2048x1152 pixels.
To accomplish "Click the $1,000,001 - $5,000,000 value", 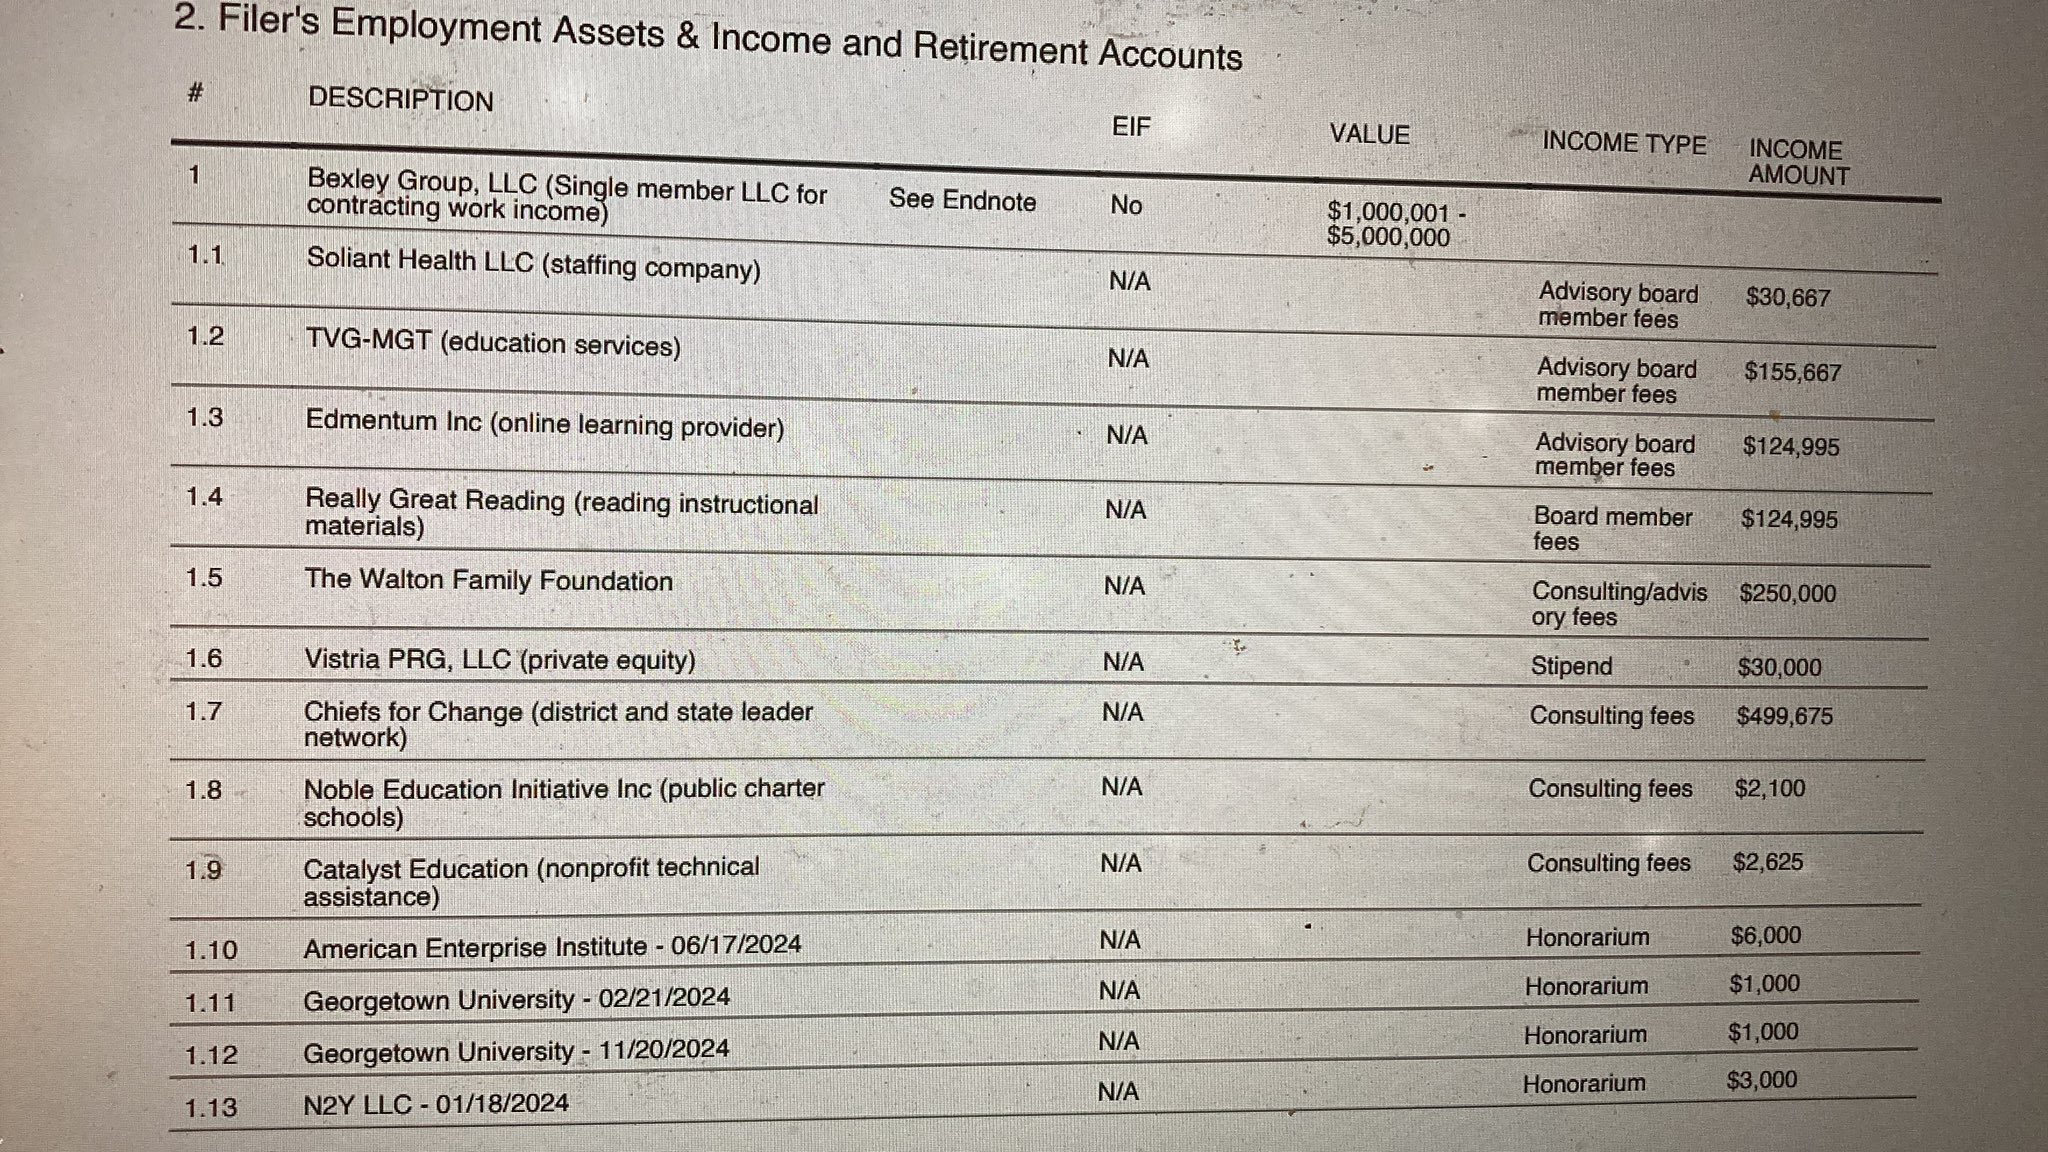I will tap(1395, 224).
